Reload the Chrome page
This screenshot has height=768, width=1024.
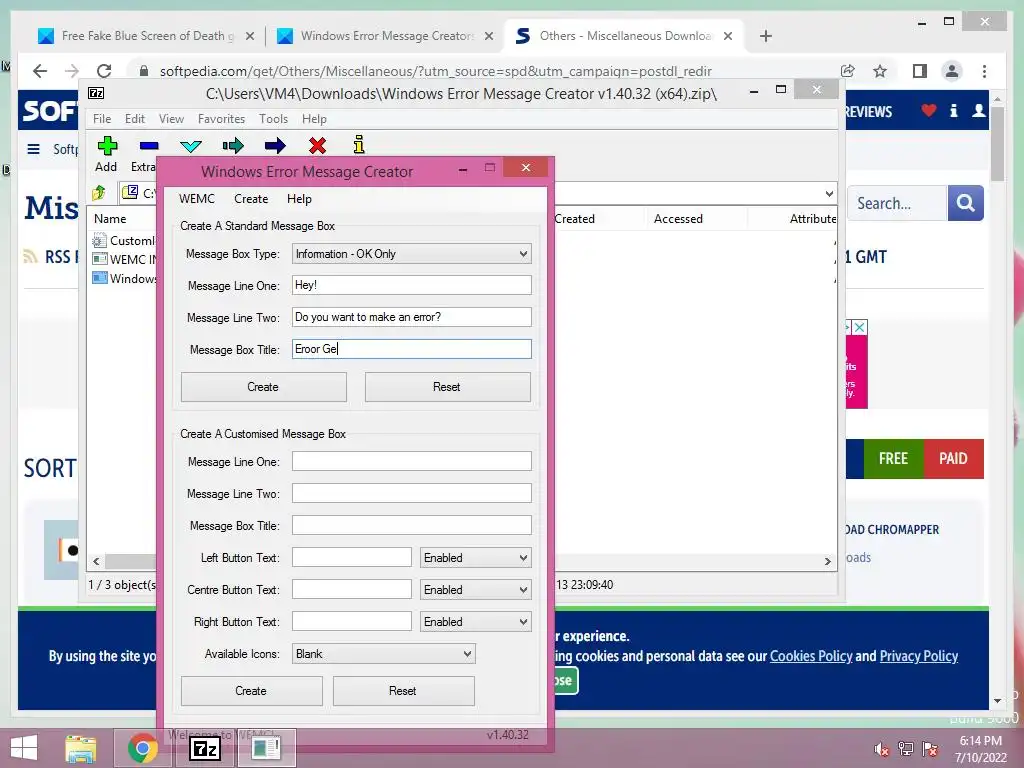tap(104, 71)
